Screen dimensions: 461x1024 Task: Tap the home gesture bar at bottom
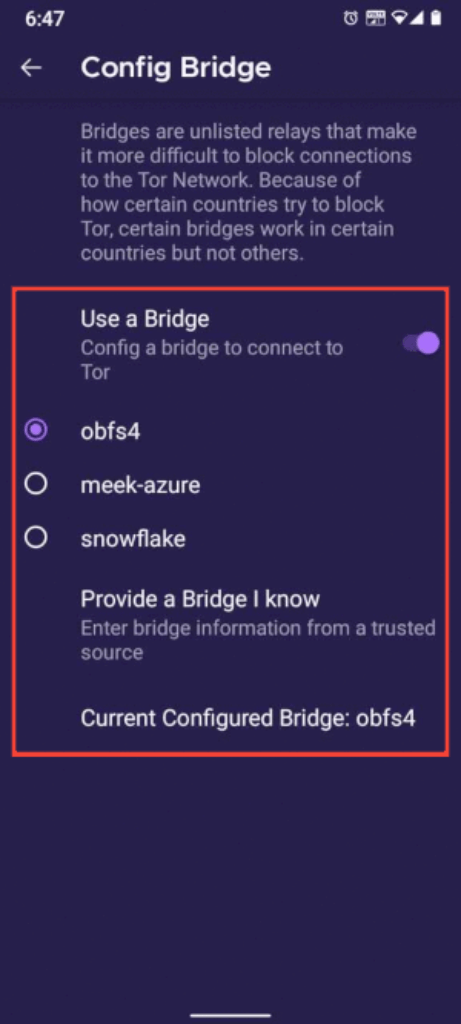tap(230, 1015)
